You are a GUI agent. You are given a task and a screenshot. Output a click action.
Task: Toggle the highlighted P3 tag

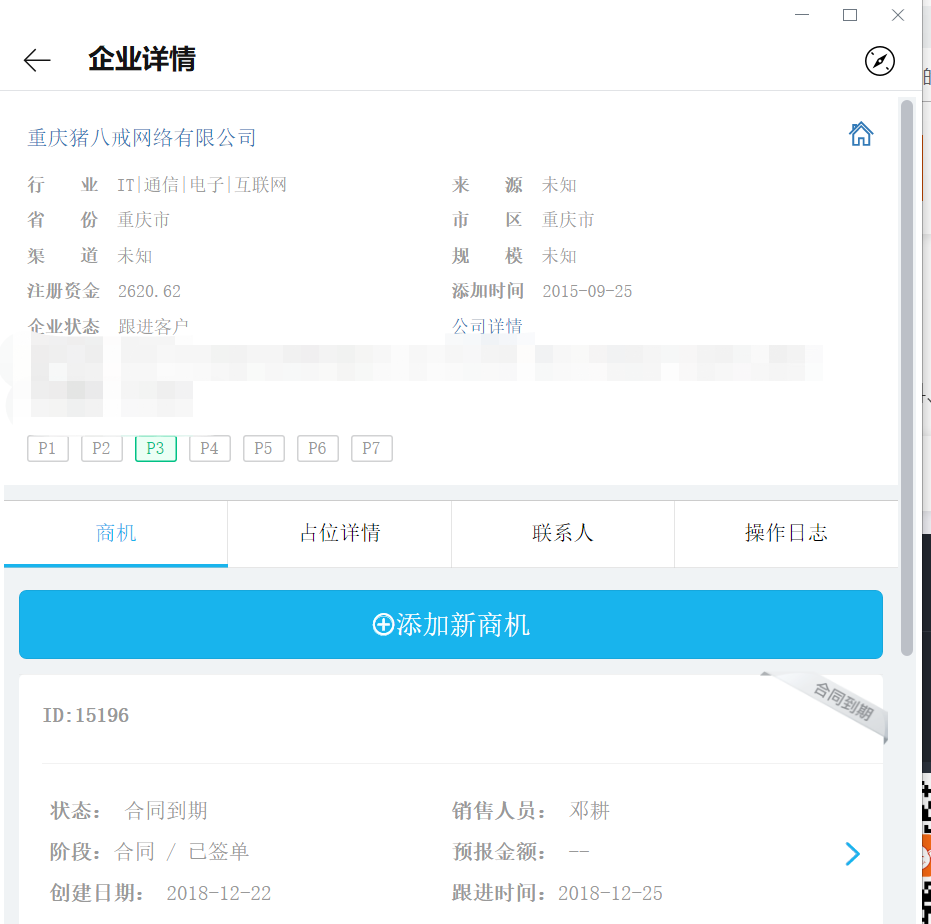coord(156,448)
